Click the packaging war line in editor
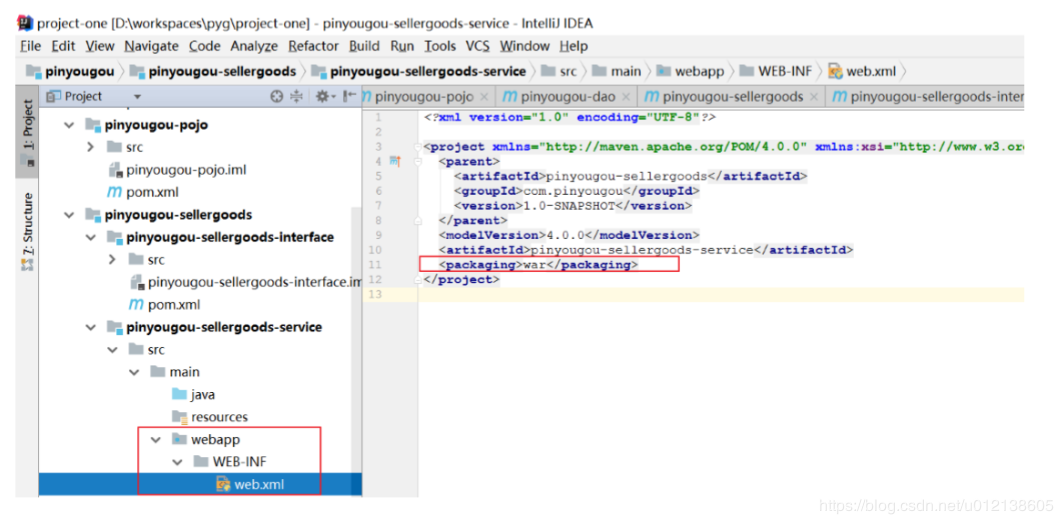 [x=538, y=265]
